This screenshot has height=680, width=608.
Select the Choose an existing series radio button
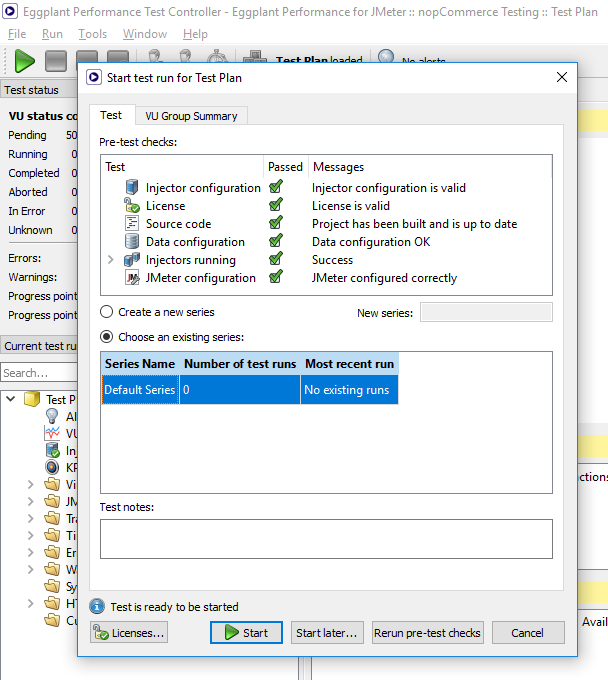pos(107,337)
